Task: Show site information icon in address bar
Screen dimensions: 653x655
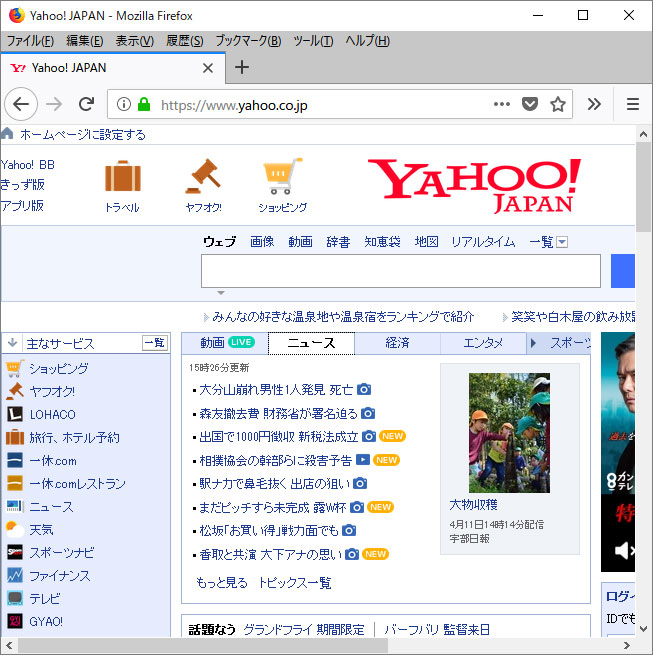Action: (124, 104)
